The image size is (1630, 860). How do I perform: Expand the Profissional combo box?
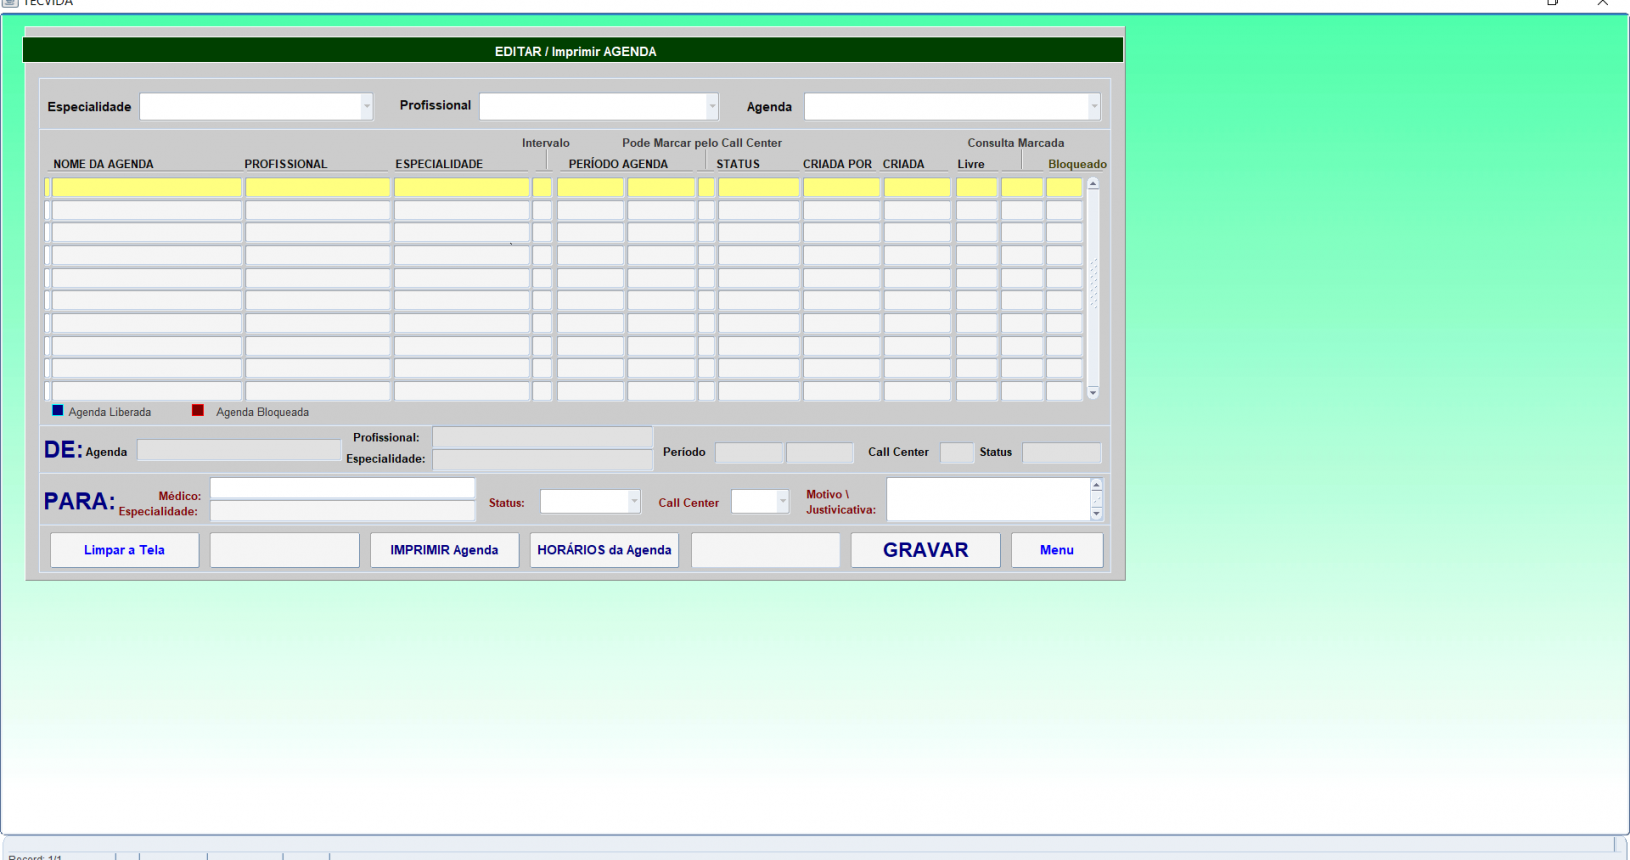tap(711, 107)
